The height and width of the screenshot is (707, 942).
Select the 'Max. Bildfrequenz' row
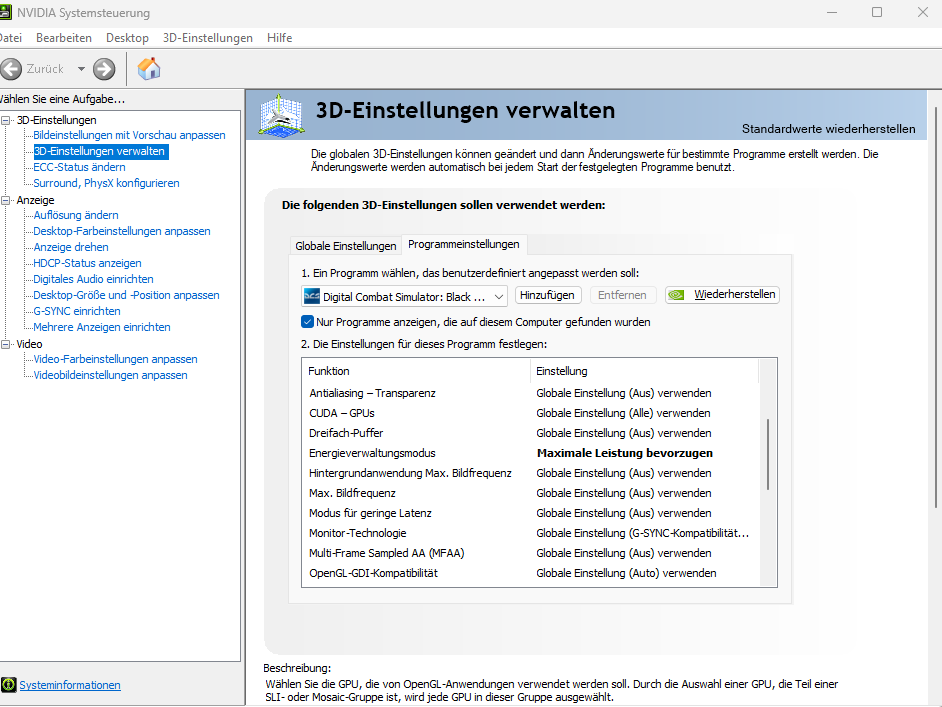click(x=531, y=493)
